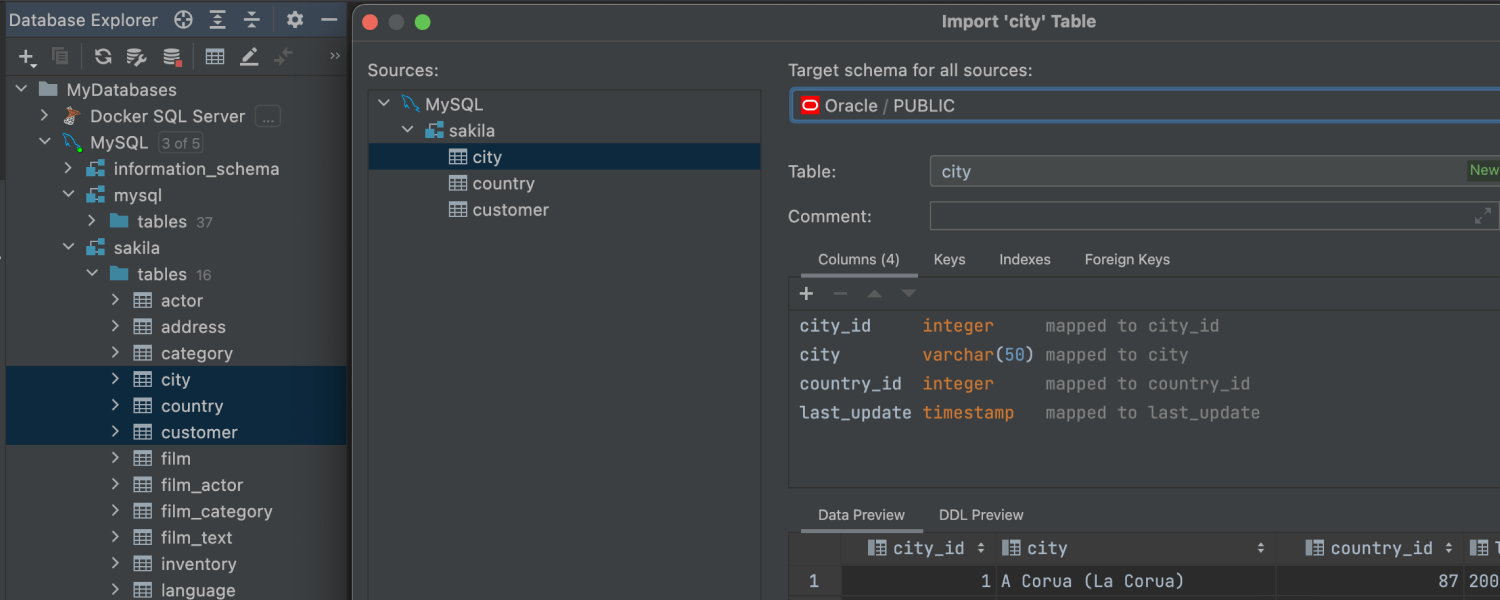Switch to the Foreign Keys tab
This screenshot has width=1500, height=600.
1126,260
